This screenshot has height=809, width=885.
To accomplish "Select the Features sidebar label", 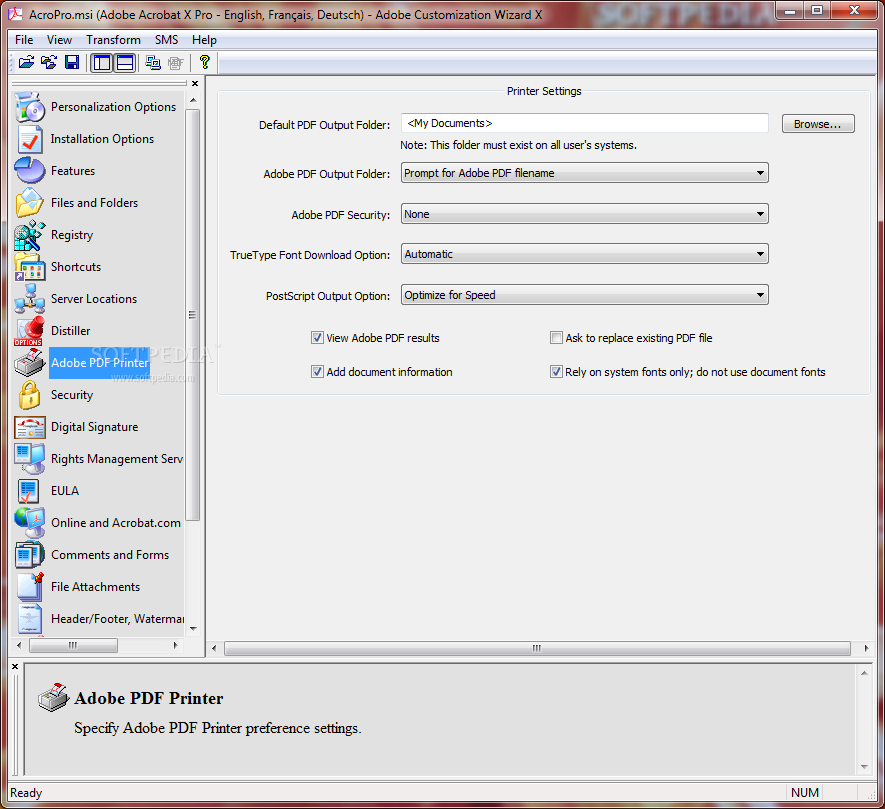I will [73, 170].
